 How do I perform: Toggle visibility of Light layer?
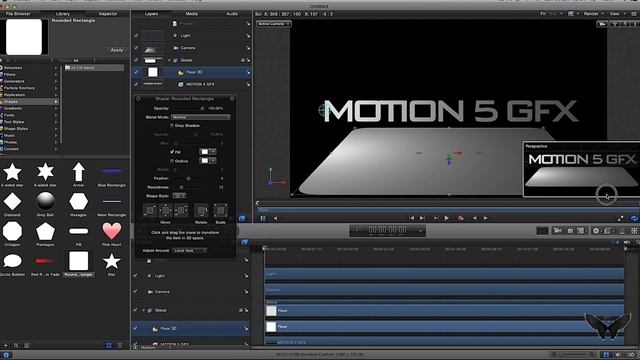click(136, 36)
